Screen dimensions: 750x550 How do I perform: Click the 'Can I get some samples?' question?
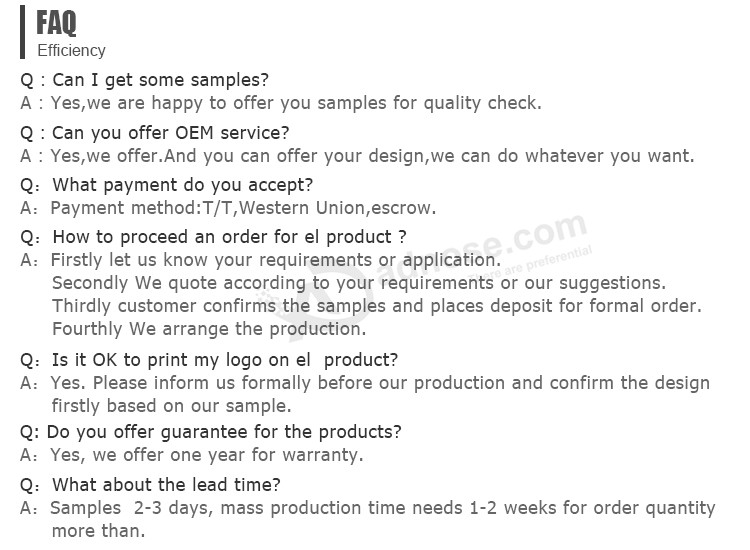pos(144,80)
